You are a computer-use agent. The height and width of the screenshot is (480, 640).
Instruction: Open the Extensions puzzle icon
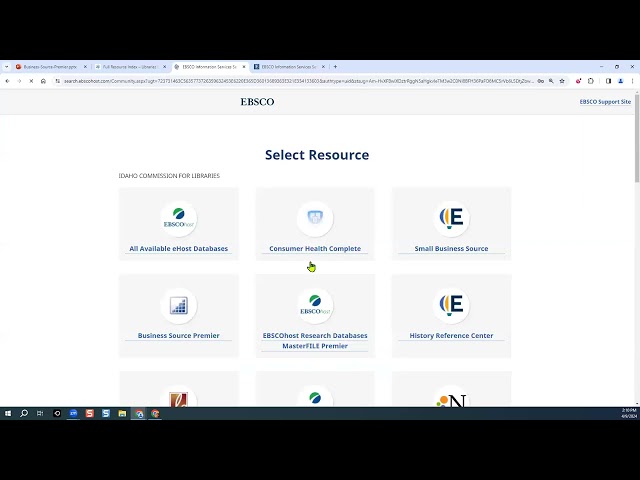(x=590, y=81)
